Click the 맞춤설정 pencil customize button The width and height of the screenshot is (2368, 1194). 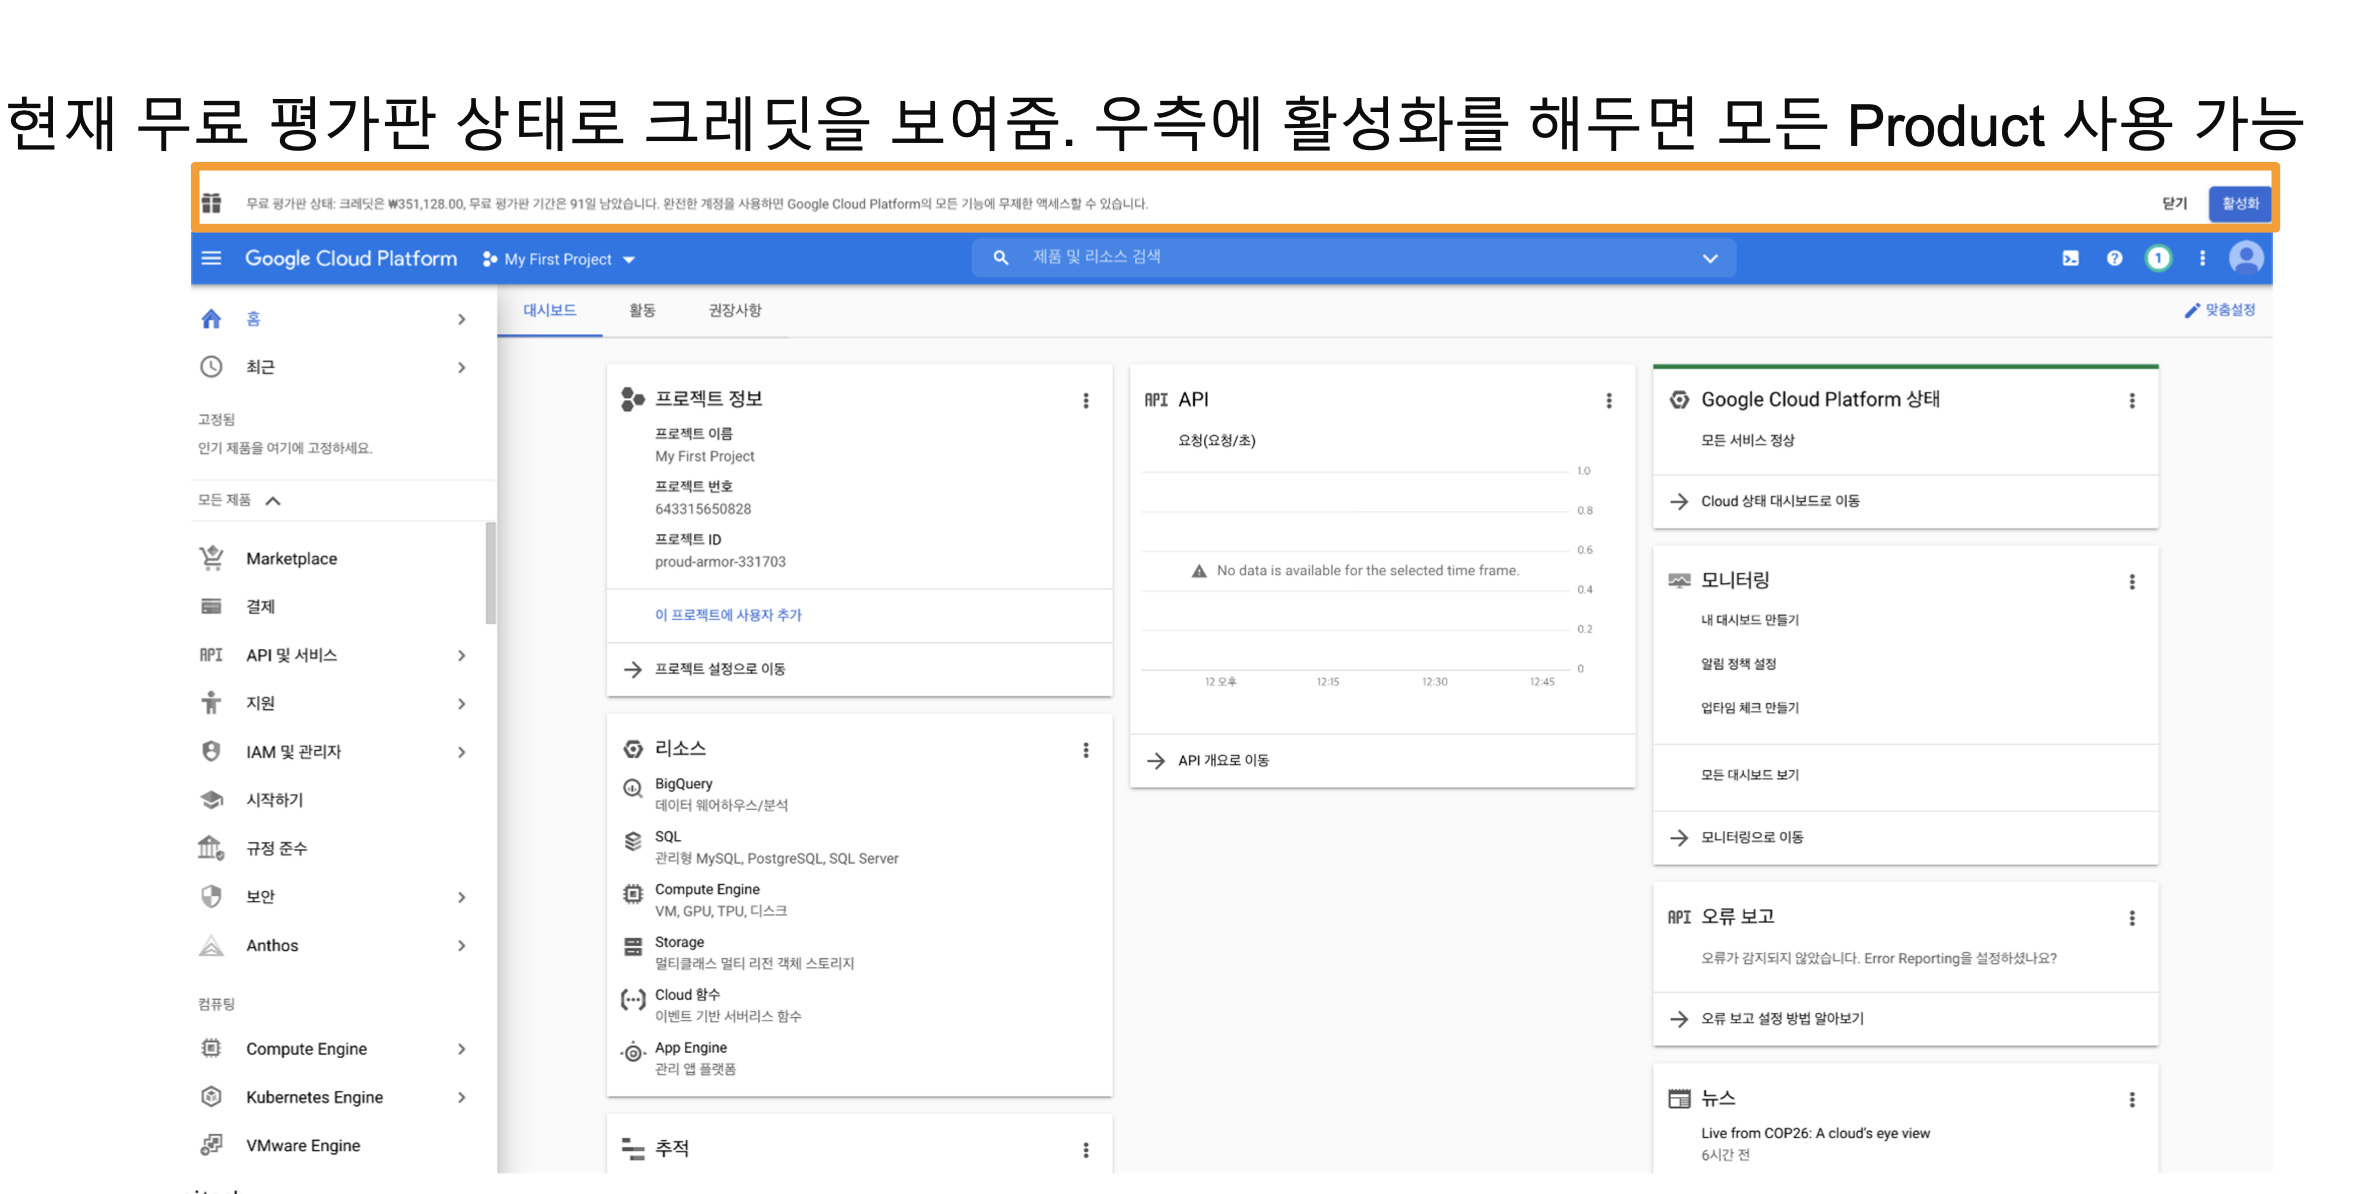2220,310
